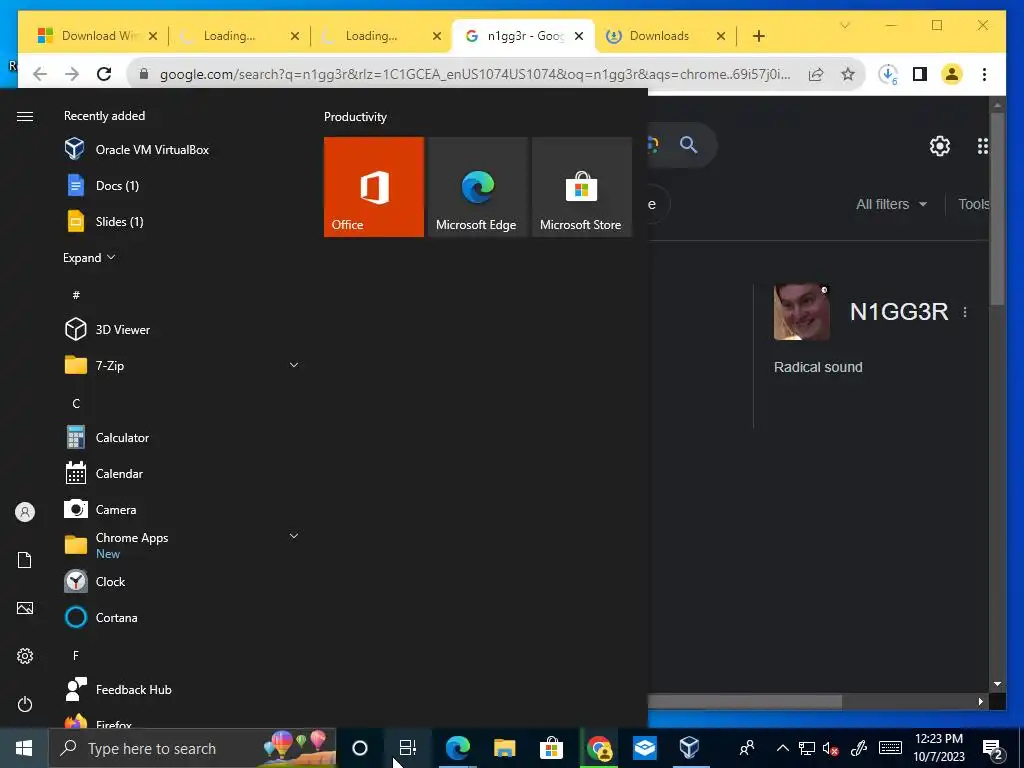Open Microsoft Edge from the taskbar
Image resolution: width=1024 pixels, height=768 pixels.
coord(458,748)
